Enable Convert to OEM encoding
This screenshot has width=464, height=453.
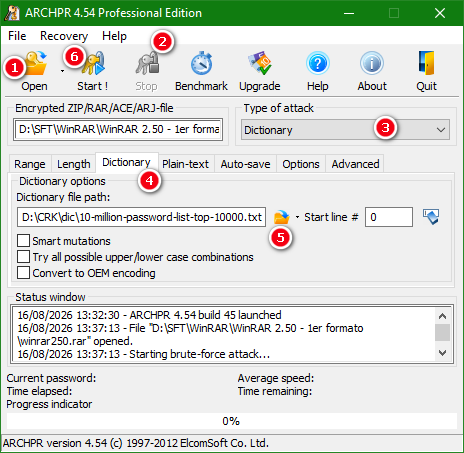pos(23,273)
